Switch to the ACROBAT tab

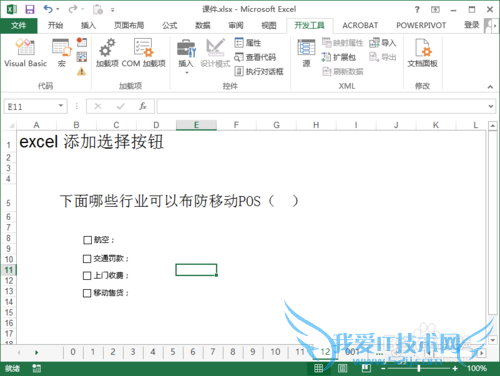coord(360,25)
